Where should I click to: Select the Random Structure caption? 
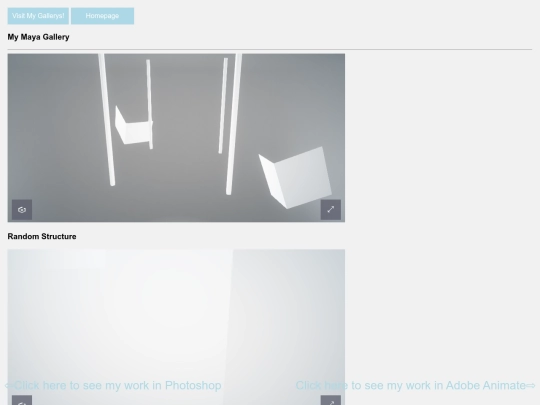coord(42,236)
